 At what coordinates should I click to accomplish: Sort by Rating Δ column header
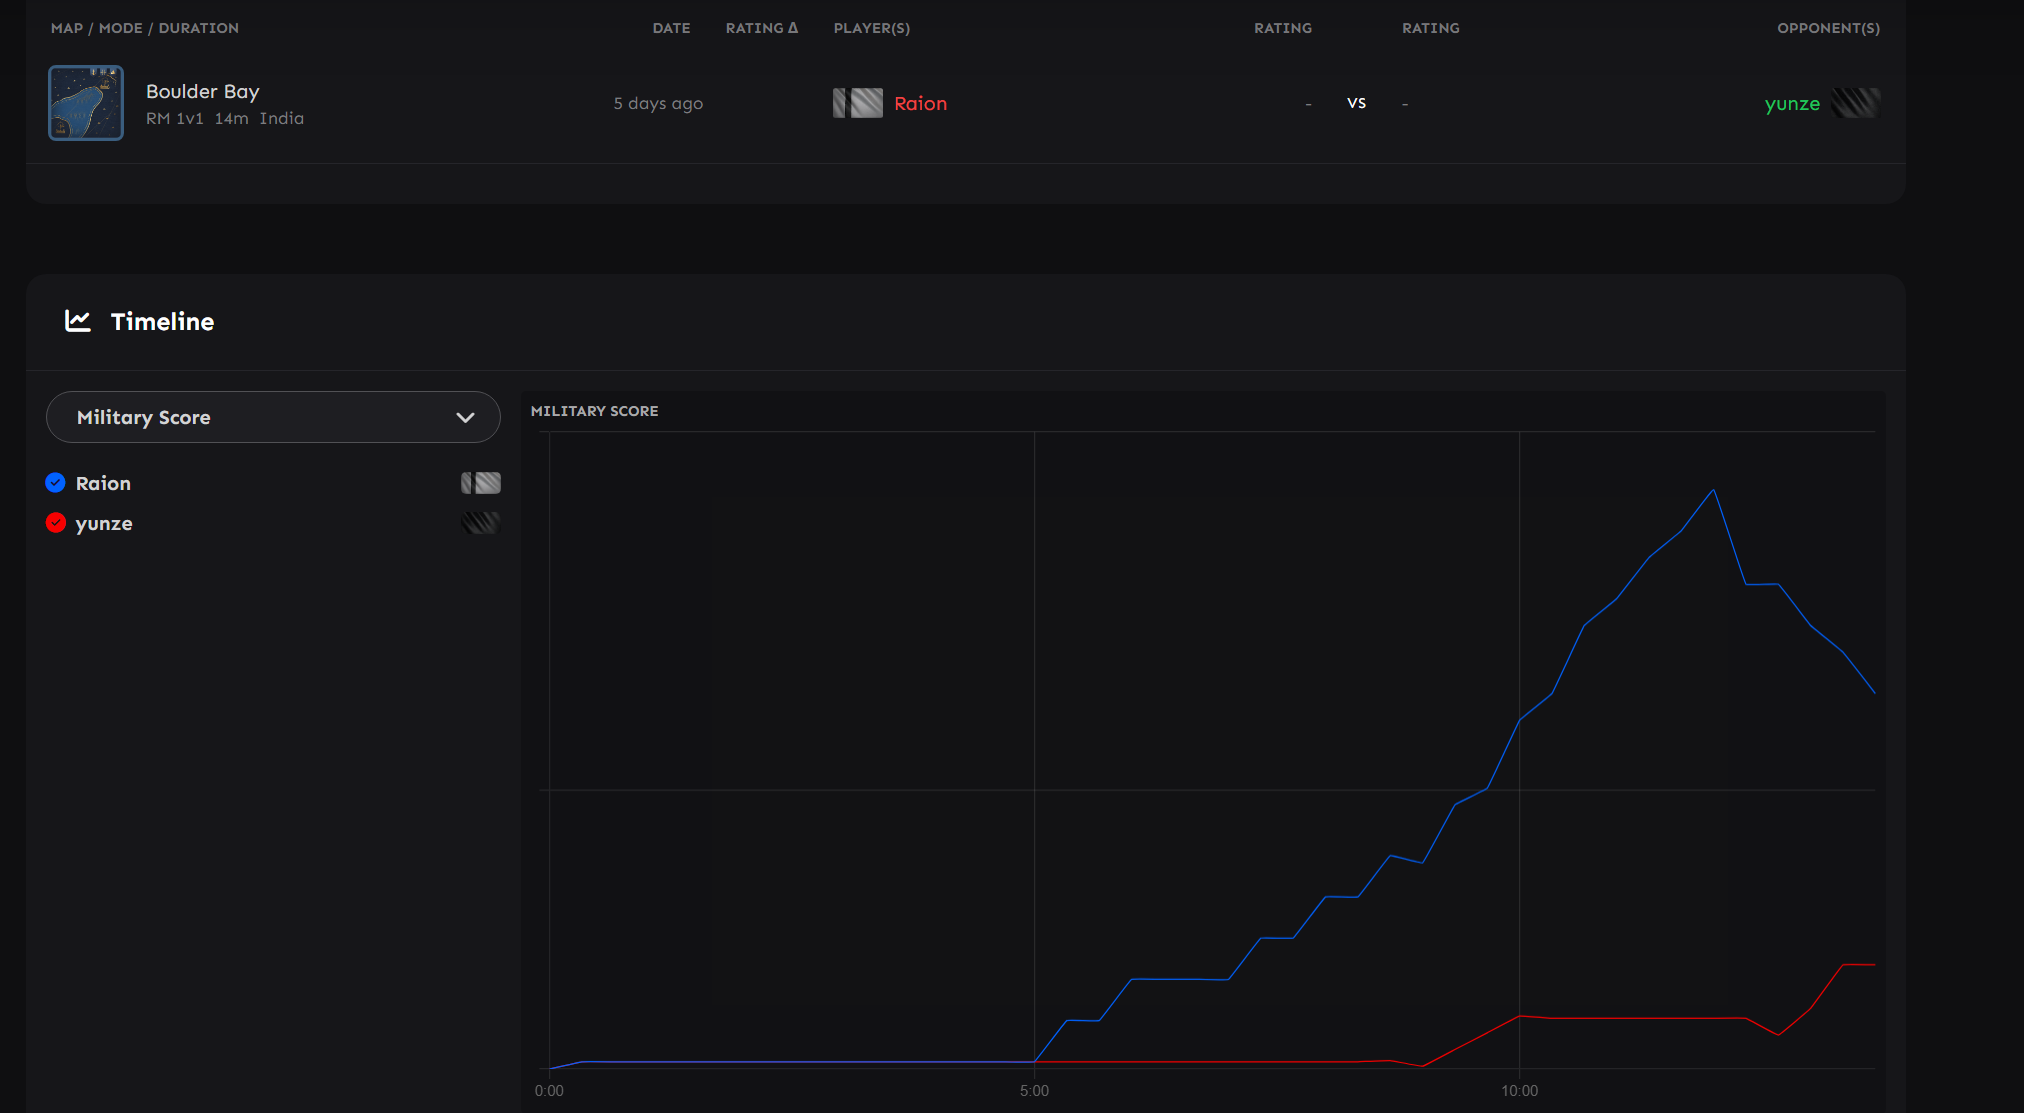point(761,28)
